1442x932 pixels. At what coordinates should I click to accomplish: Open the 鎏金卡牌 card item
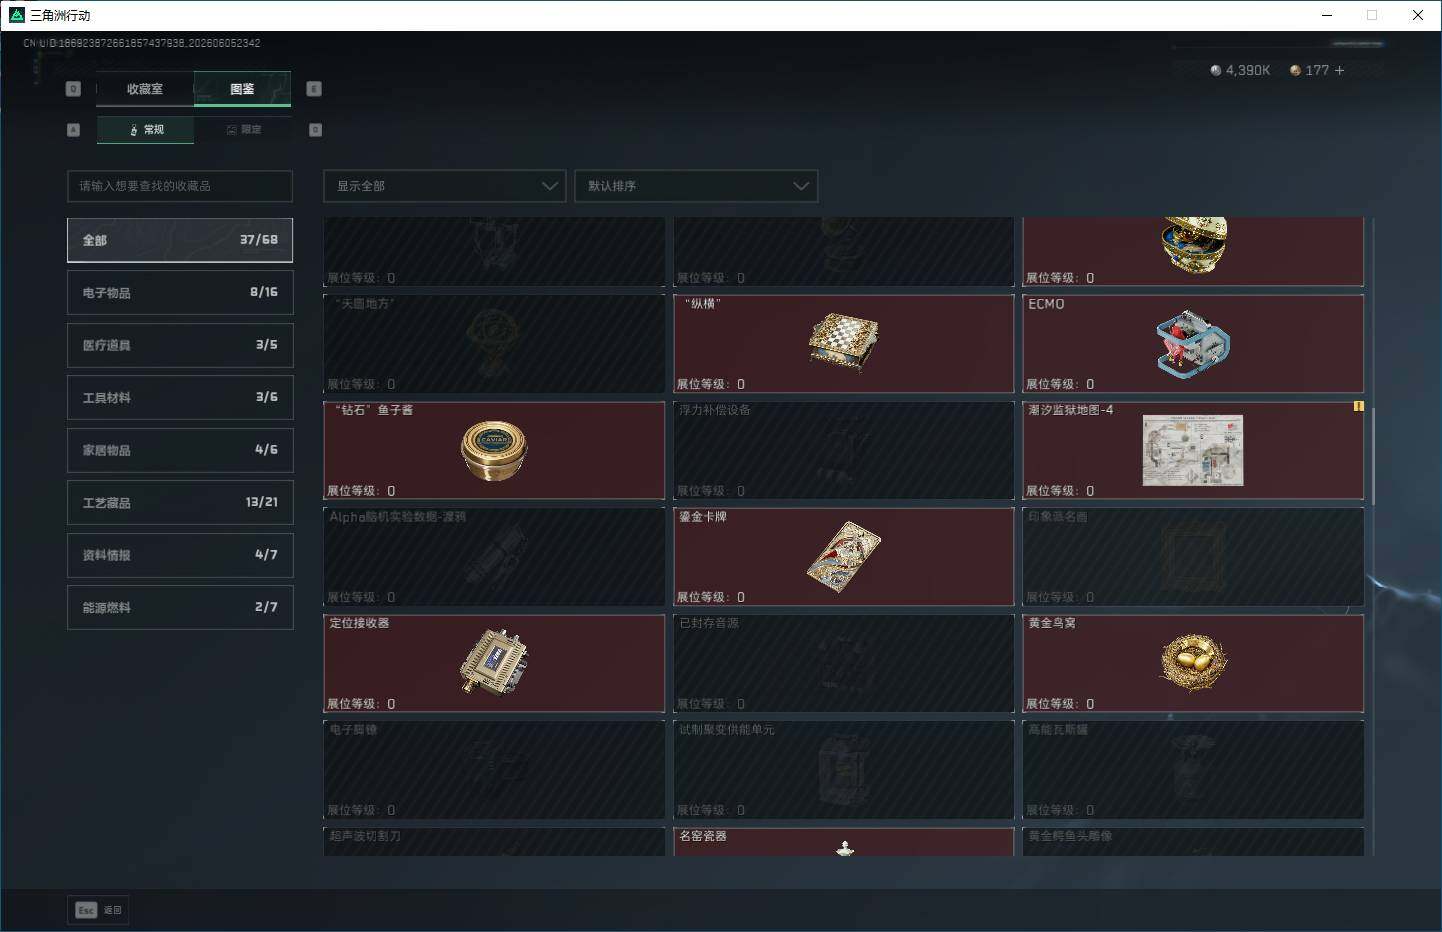point(844,556)
